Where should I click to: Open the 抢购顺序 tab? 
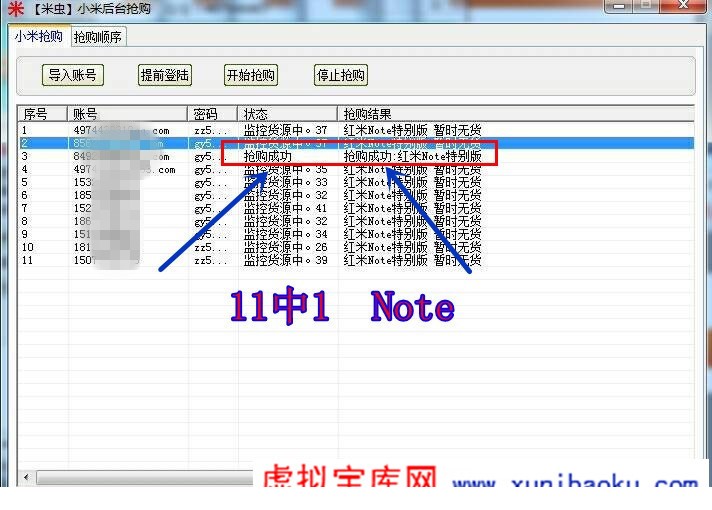tap(98, 37)
